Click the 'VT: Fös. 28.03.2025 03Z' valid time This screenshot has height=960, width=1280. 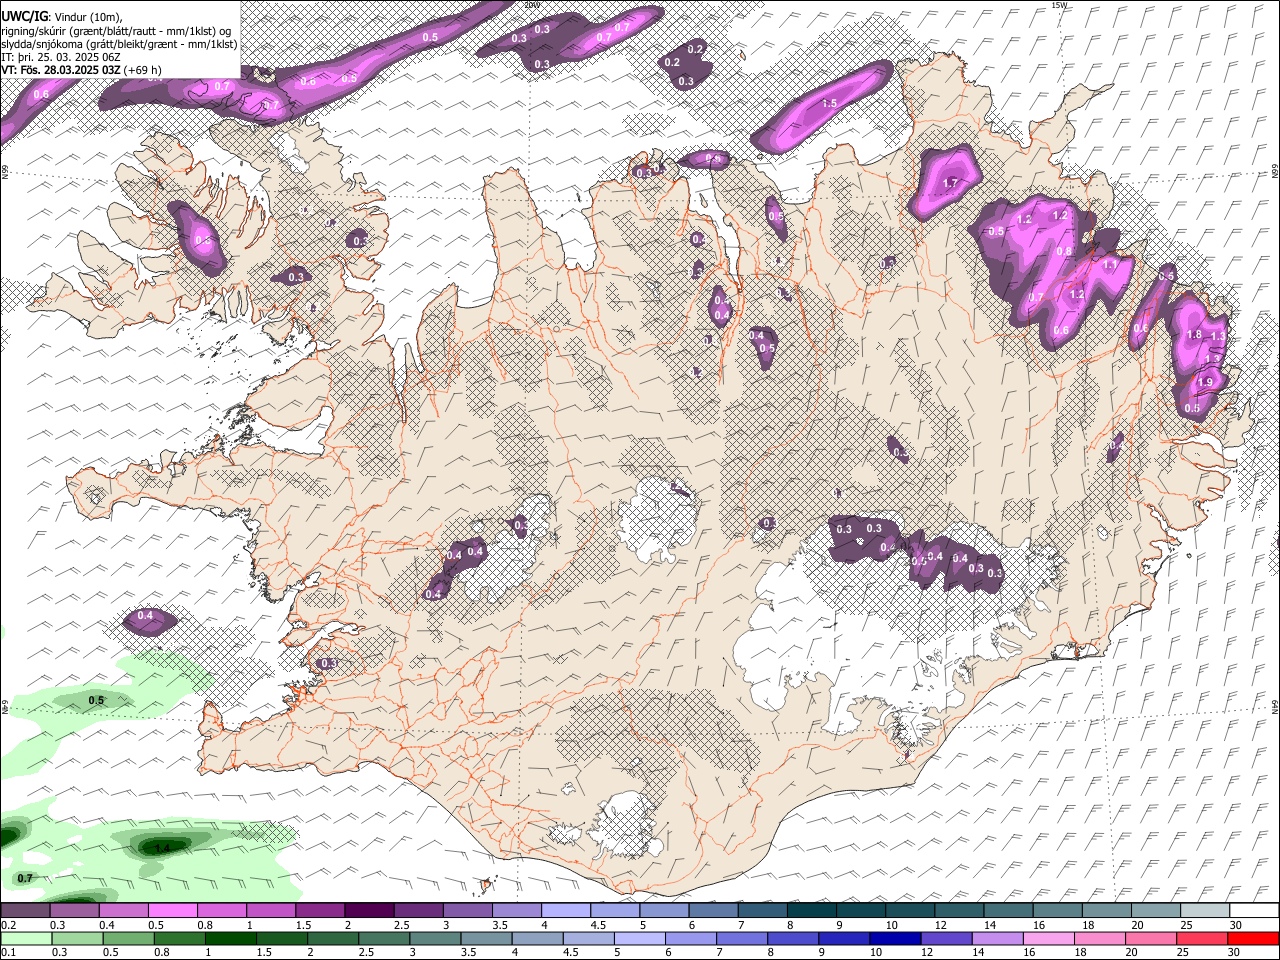pos(61,70)
